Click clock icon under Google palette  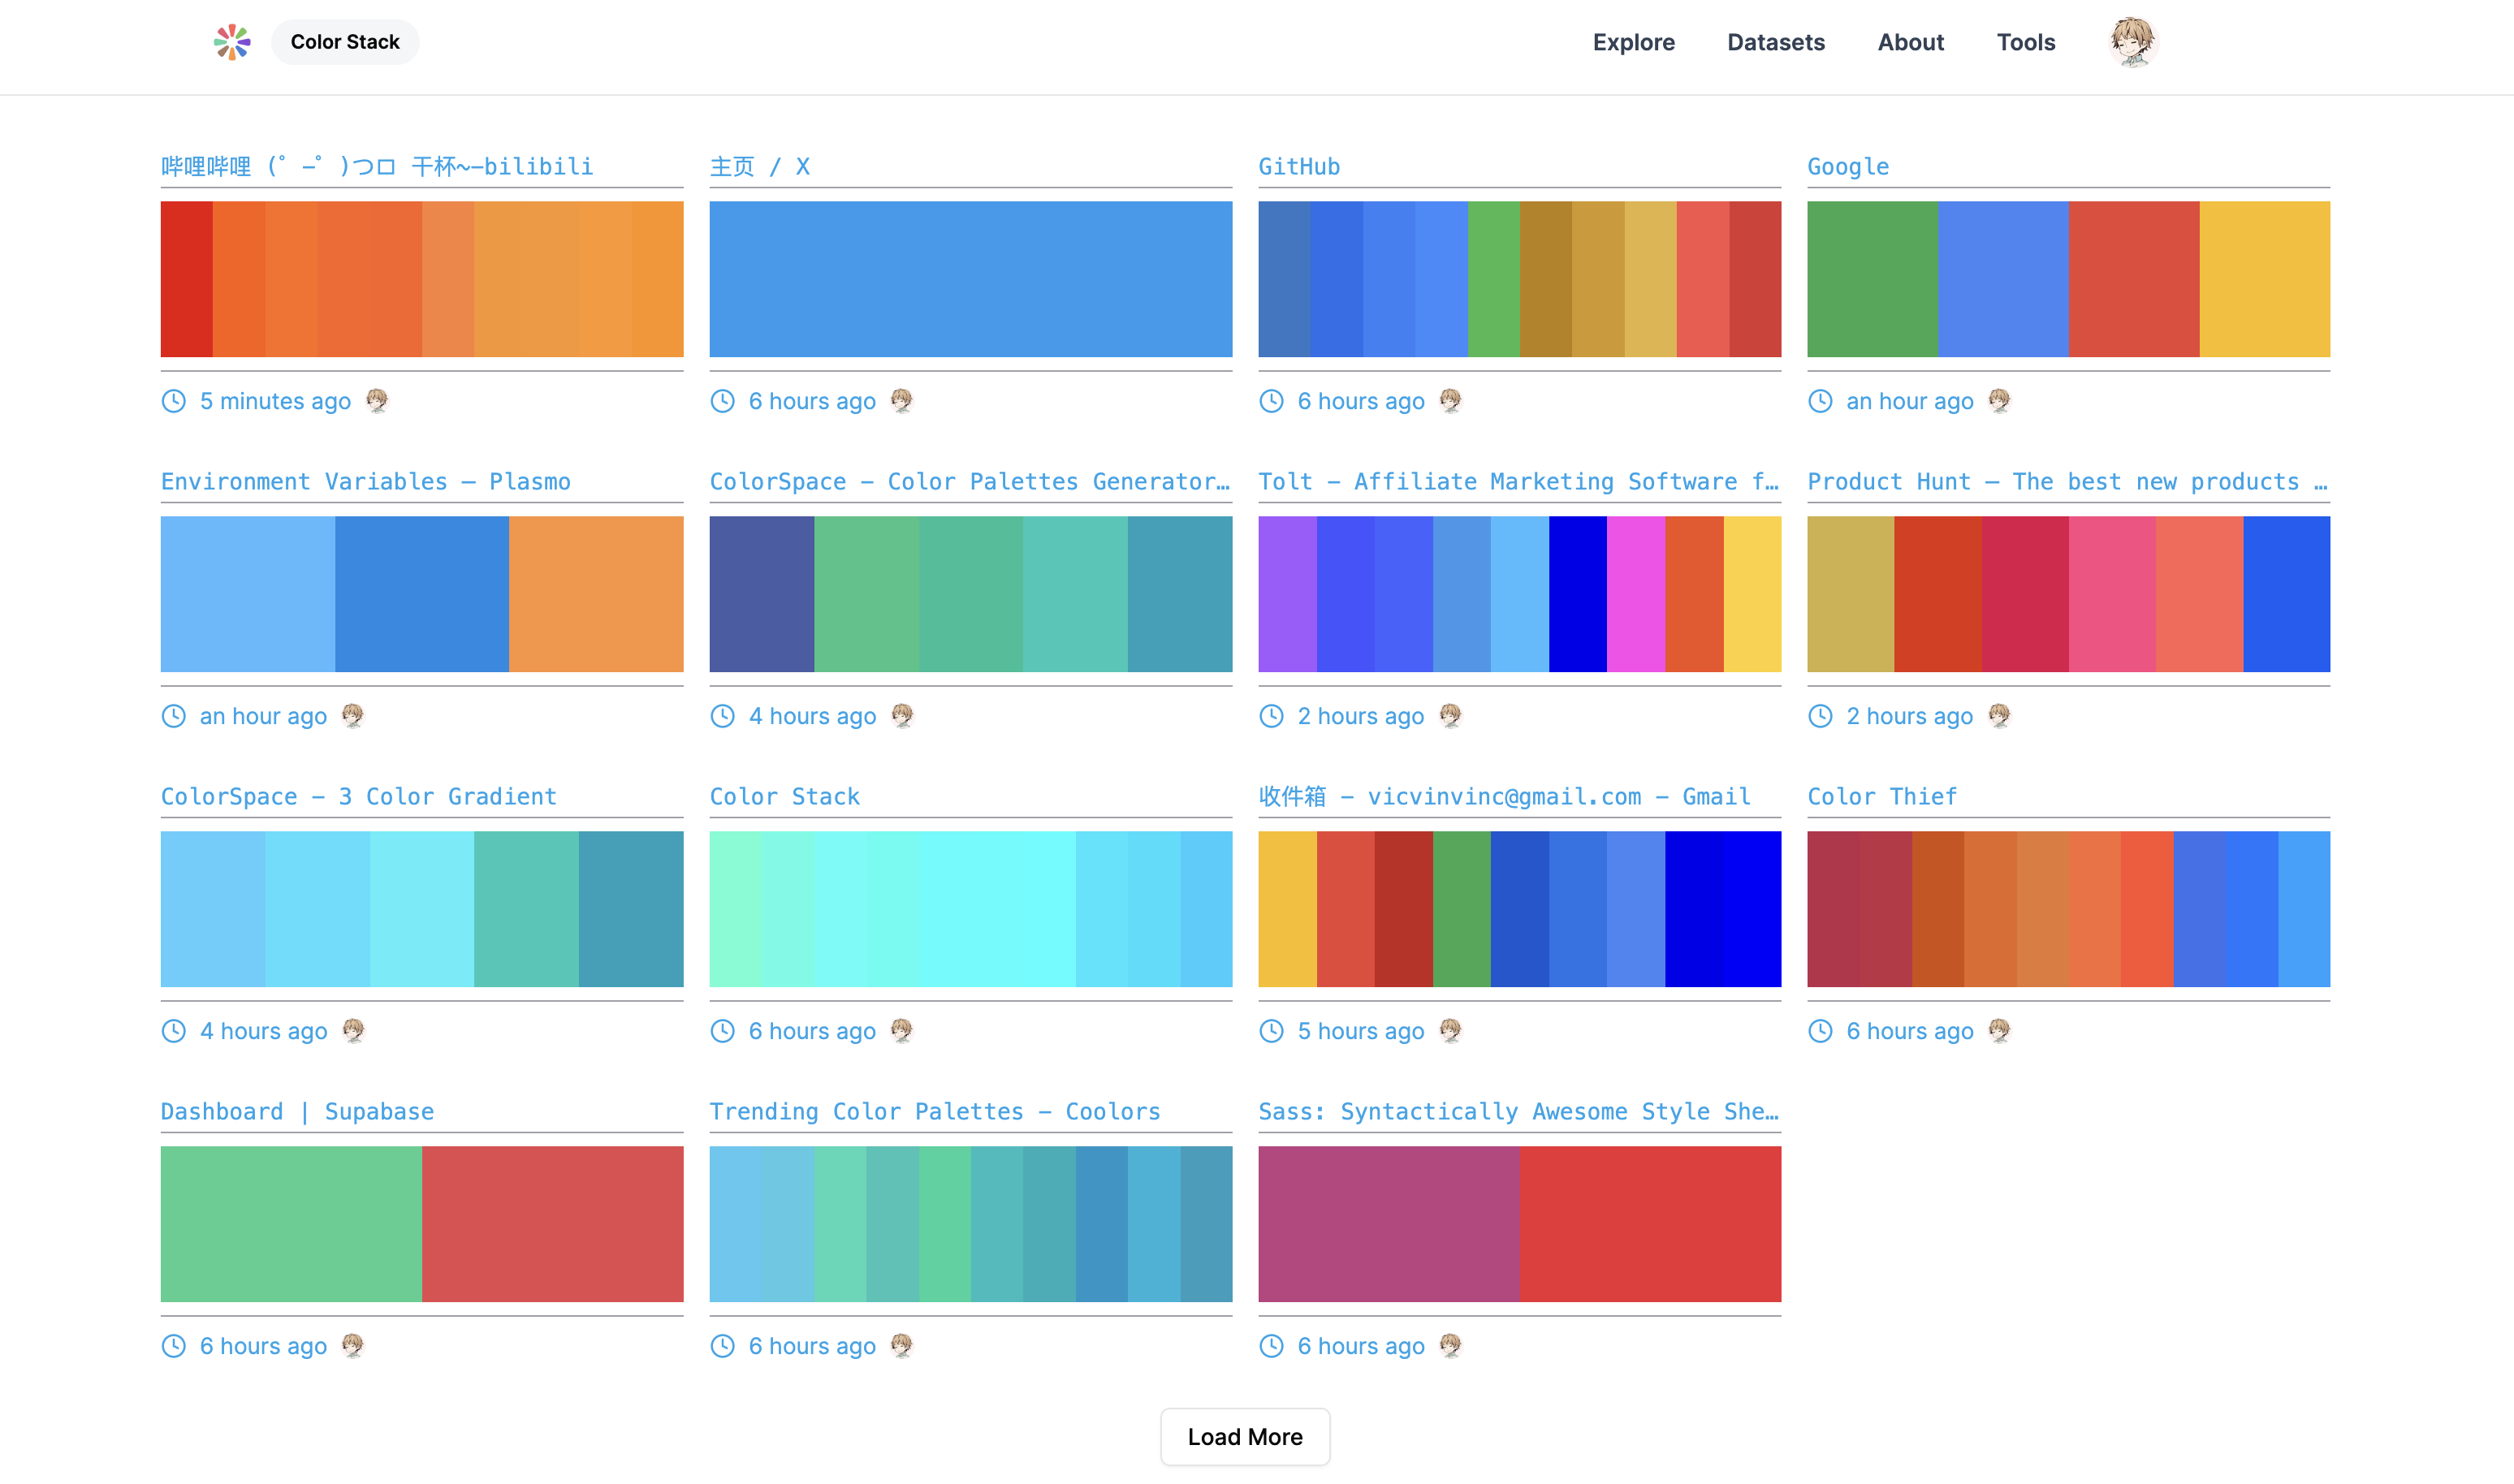1820,401
